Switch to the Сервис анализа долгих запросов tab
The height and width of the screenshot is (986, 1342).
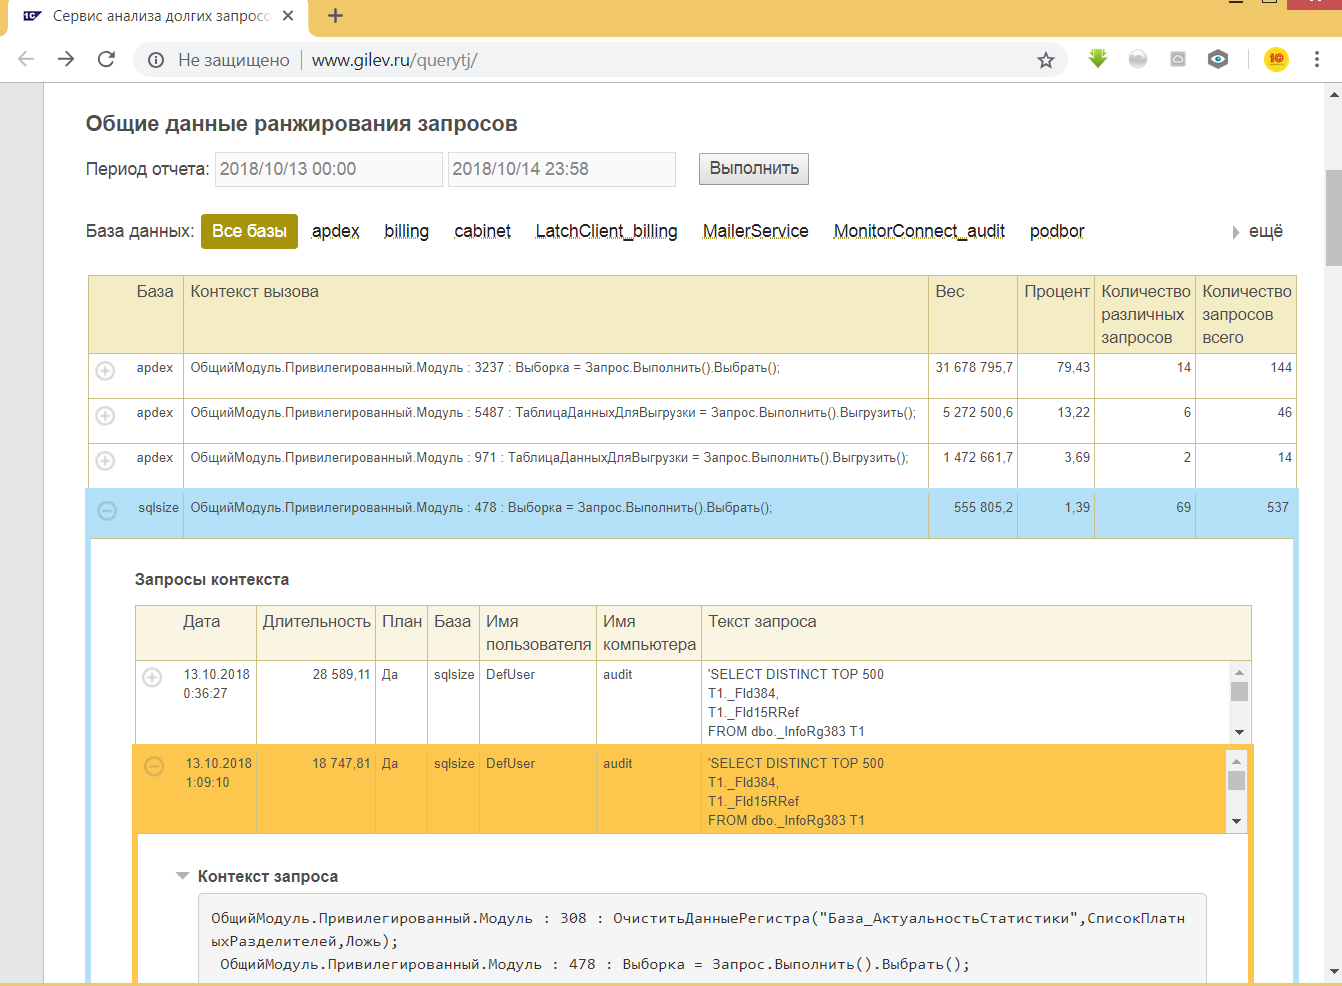pyautogui.click(x=160, y=16)
